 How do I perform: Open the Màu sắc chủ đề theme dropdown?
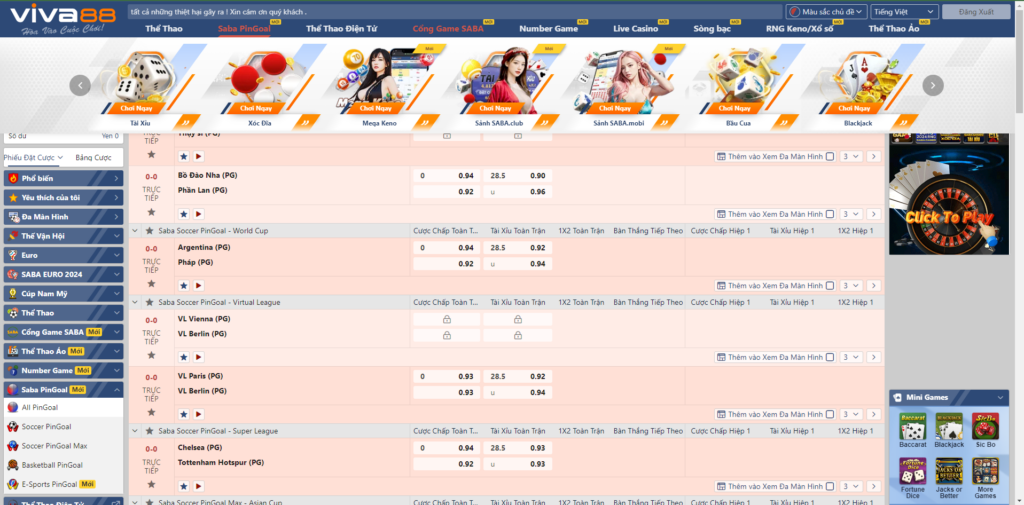tap(826, 12)
